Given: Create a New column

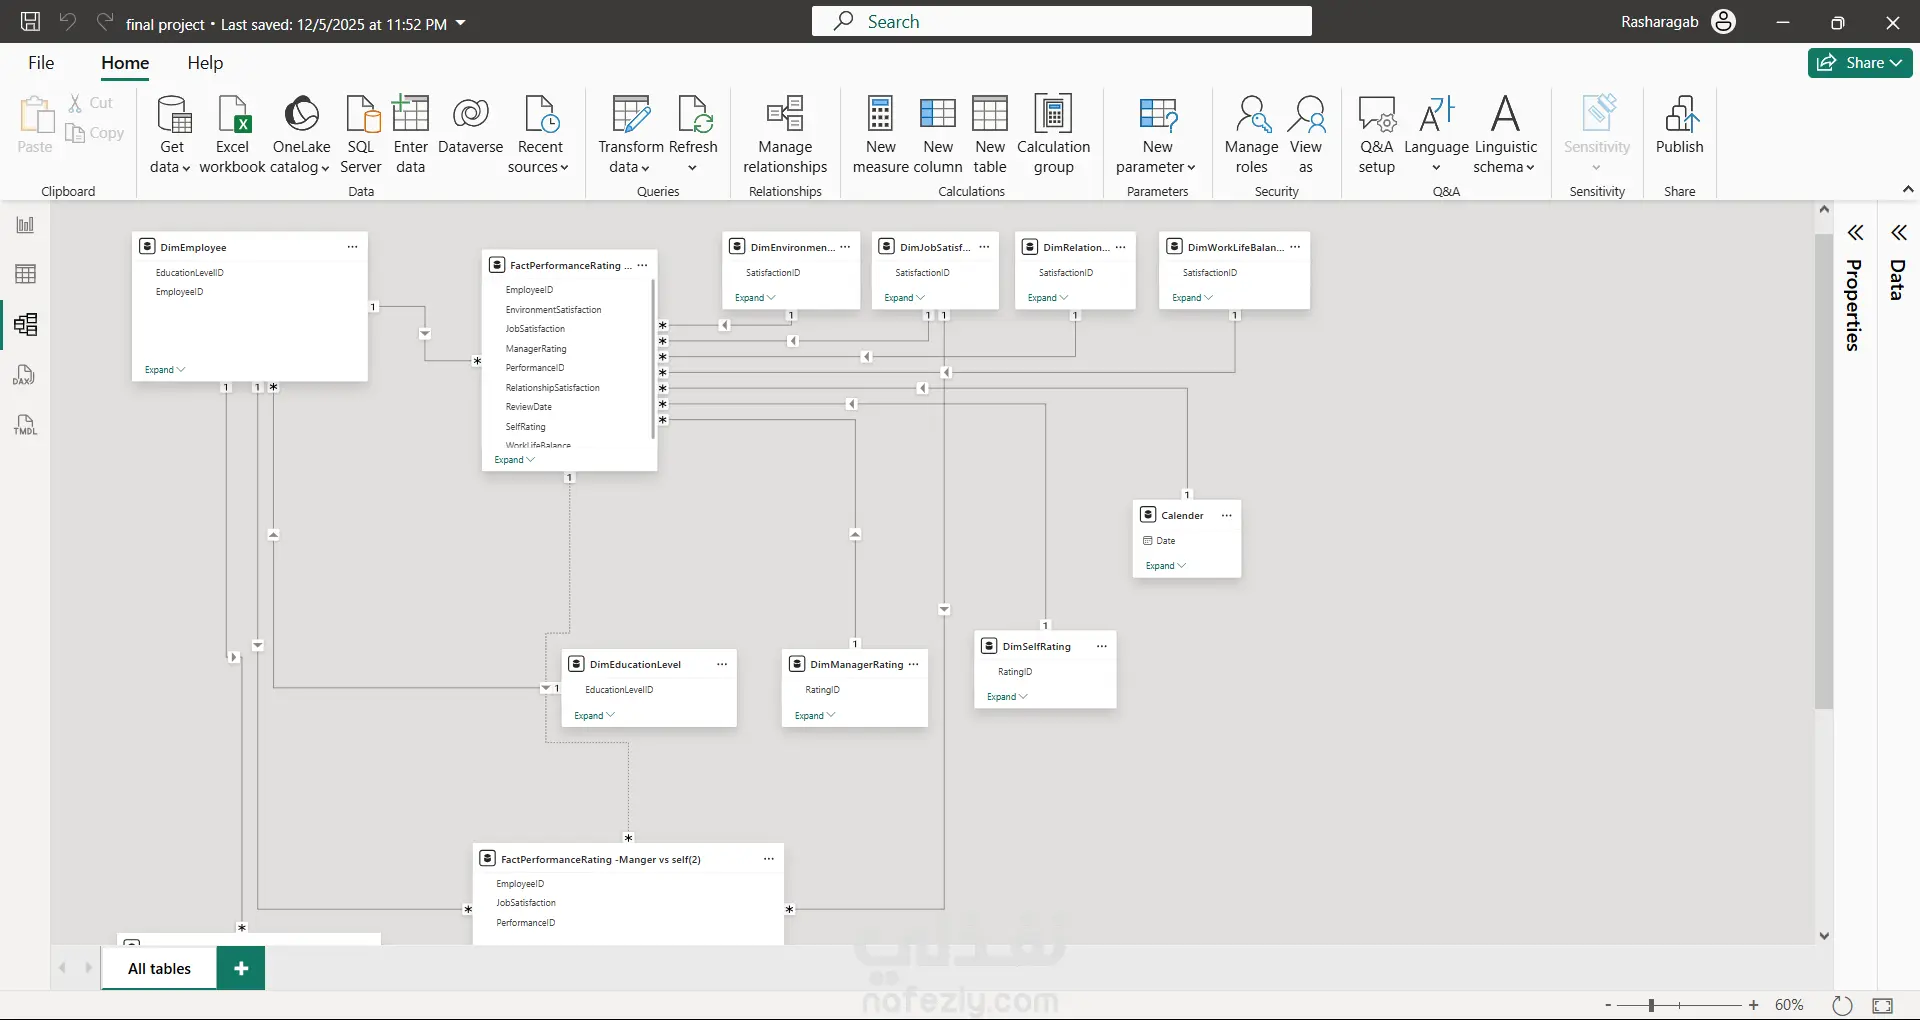Looking at the screenshot, I should (x=938, y=135).
